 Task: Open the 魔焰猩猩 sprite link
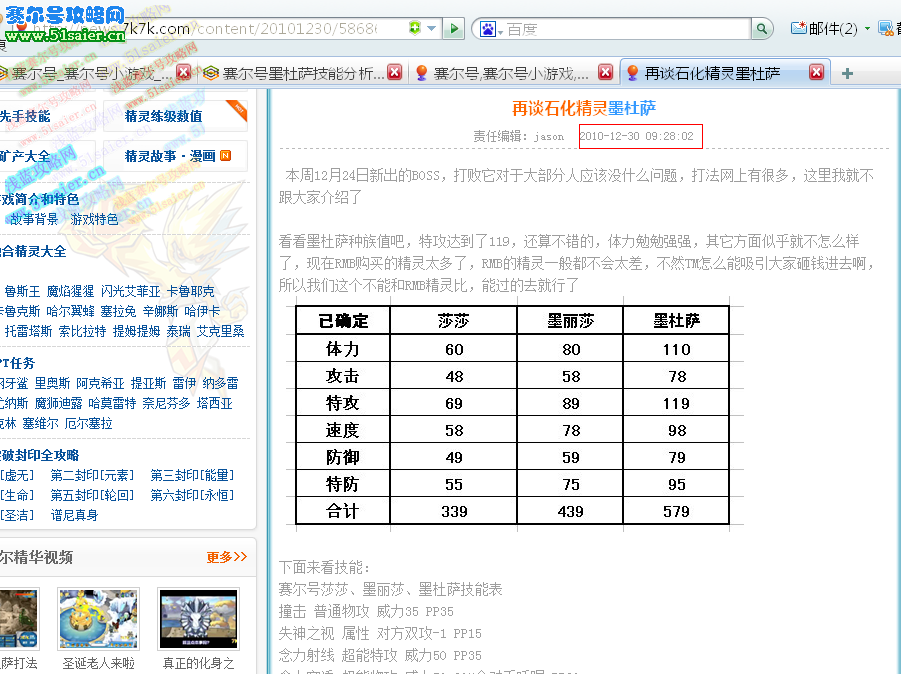[x=70, y=291]
